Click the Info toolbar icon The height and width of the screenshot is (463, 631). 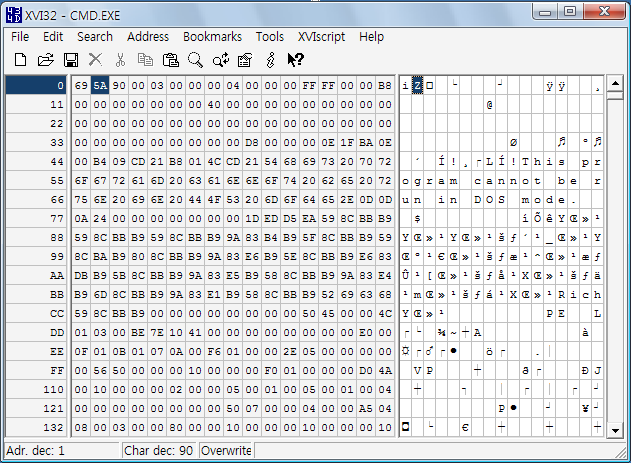[270, 60]
